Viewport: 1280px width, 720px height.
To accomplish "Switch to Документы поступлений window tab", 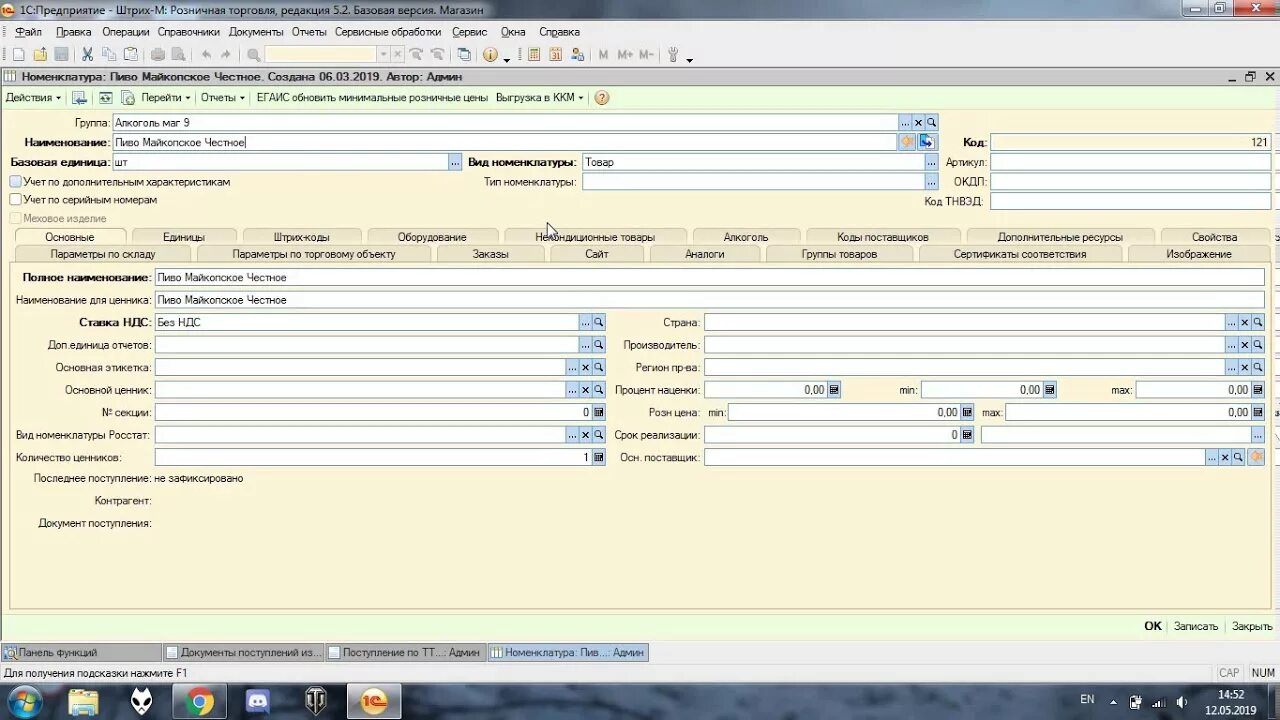I will (243, 652).
